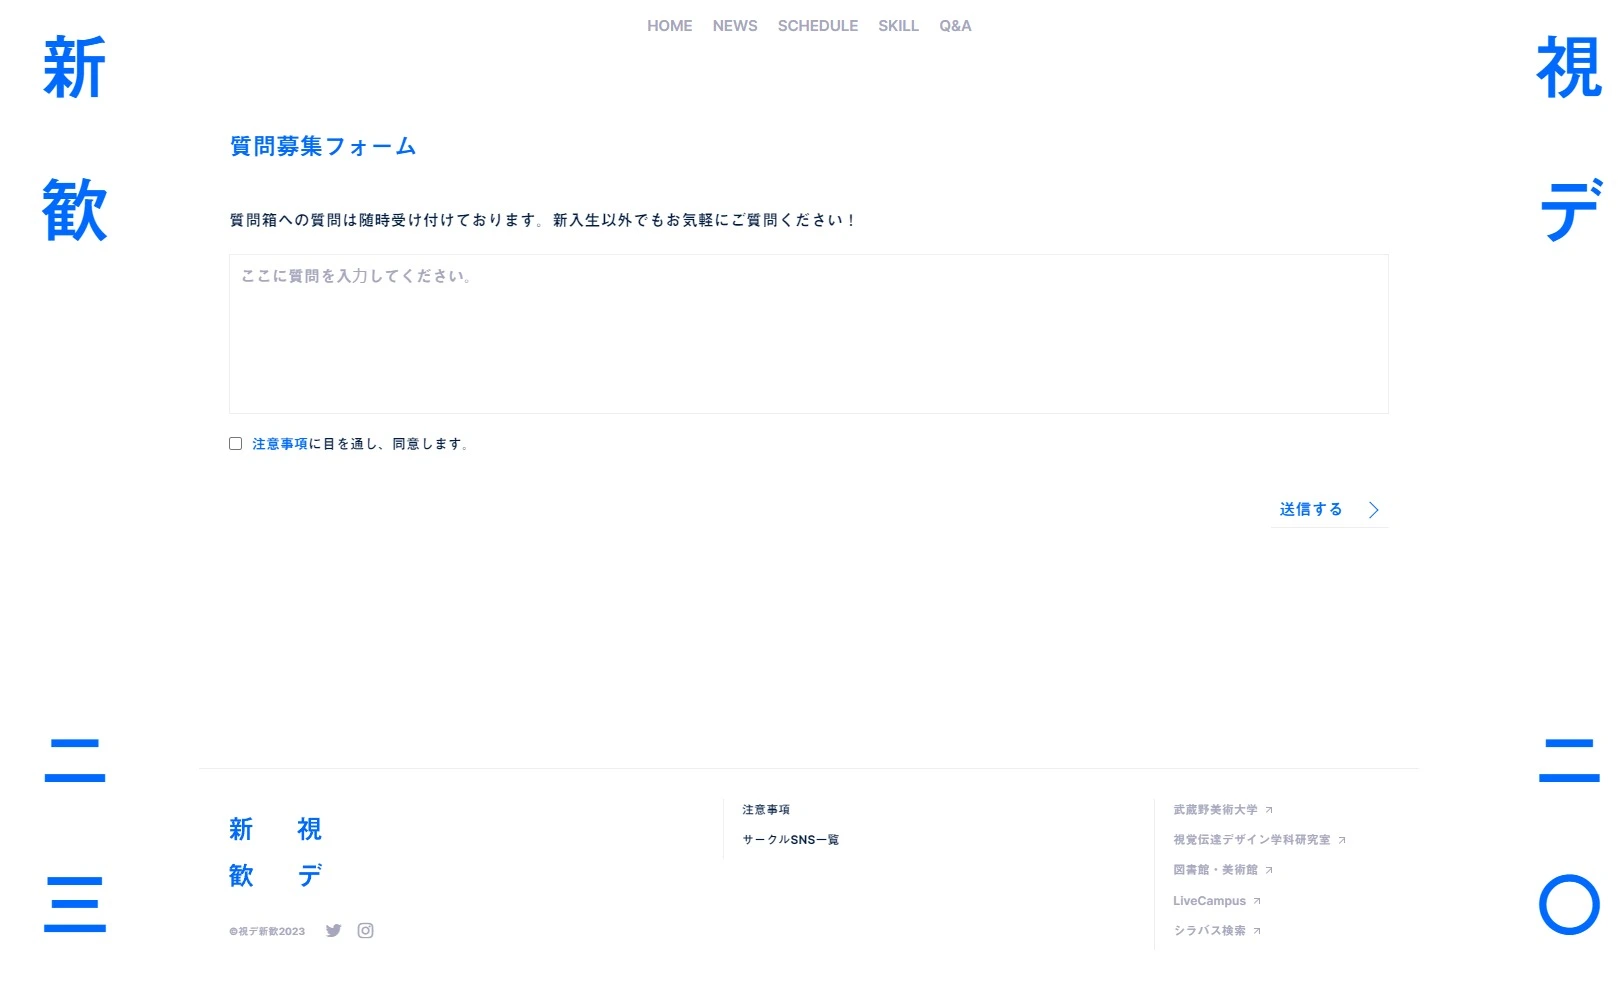1618x1000 pixels.
Task: Open the Q&A navigation link
Action: pyautogui.click(x=955, y=26)
